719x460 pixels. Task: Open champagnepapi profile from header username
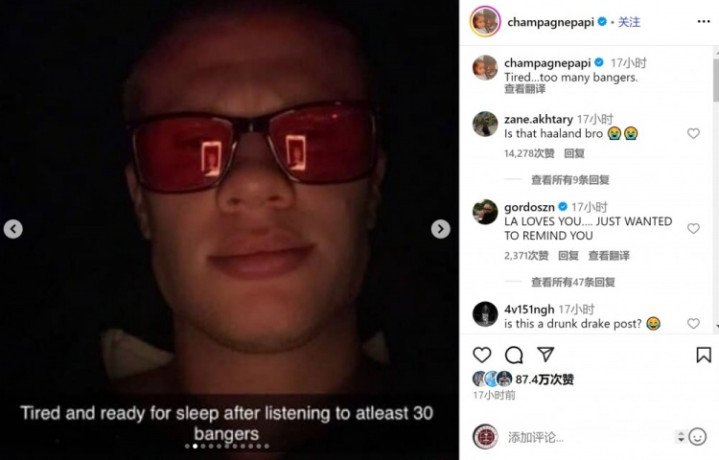pyautogui.click(x=551, y=22)
